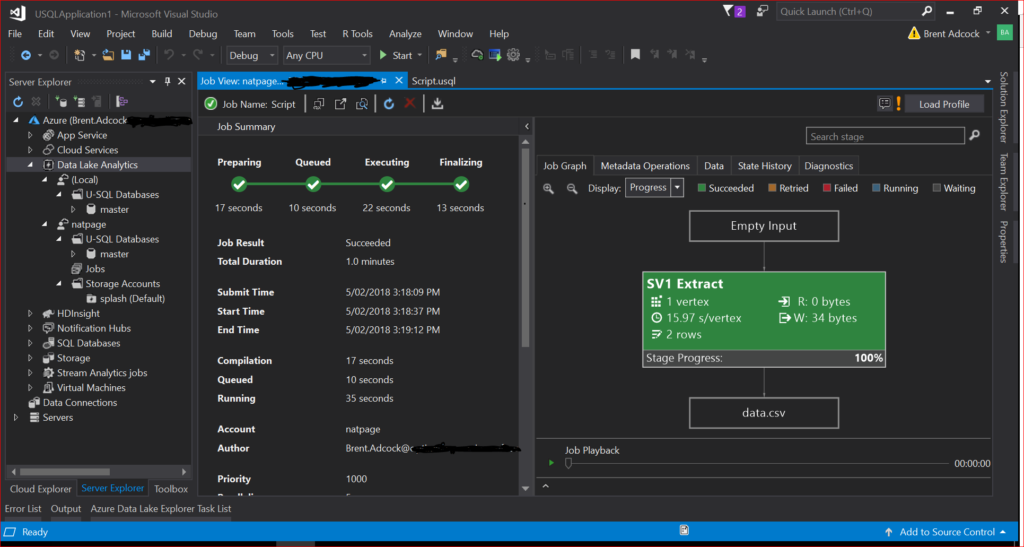This screenshot has height=547, width=1024.
Task: Open the Output panel tab
Action: [66, 508]
